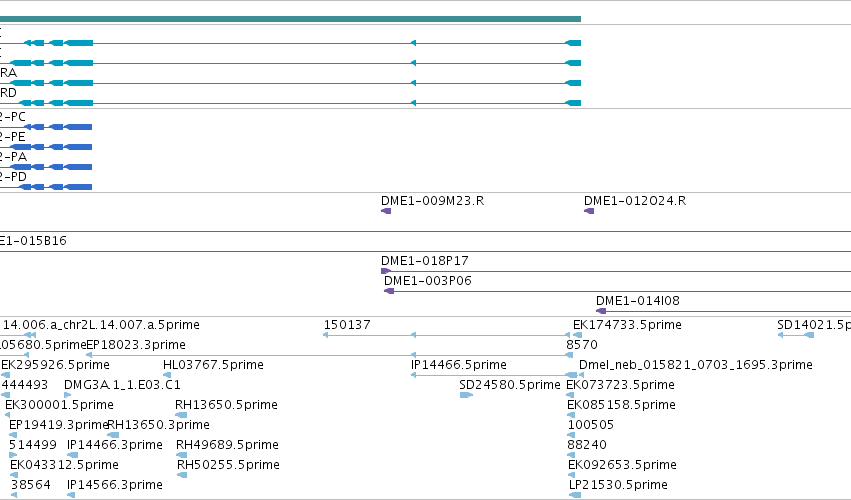Click the teal gene span bar
The height and width of the screenshot is (500, 851).
[290, 19]
